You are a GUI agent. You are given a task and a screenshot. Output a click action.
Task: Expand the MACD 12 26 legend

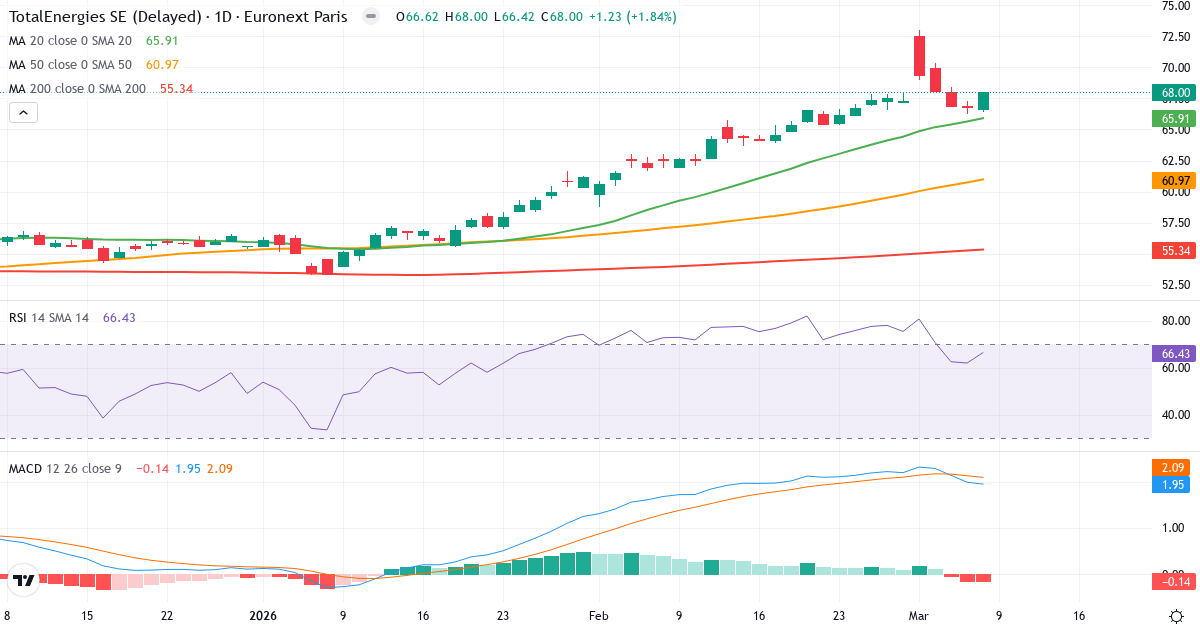coord(65,469)
